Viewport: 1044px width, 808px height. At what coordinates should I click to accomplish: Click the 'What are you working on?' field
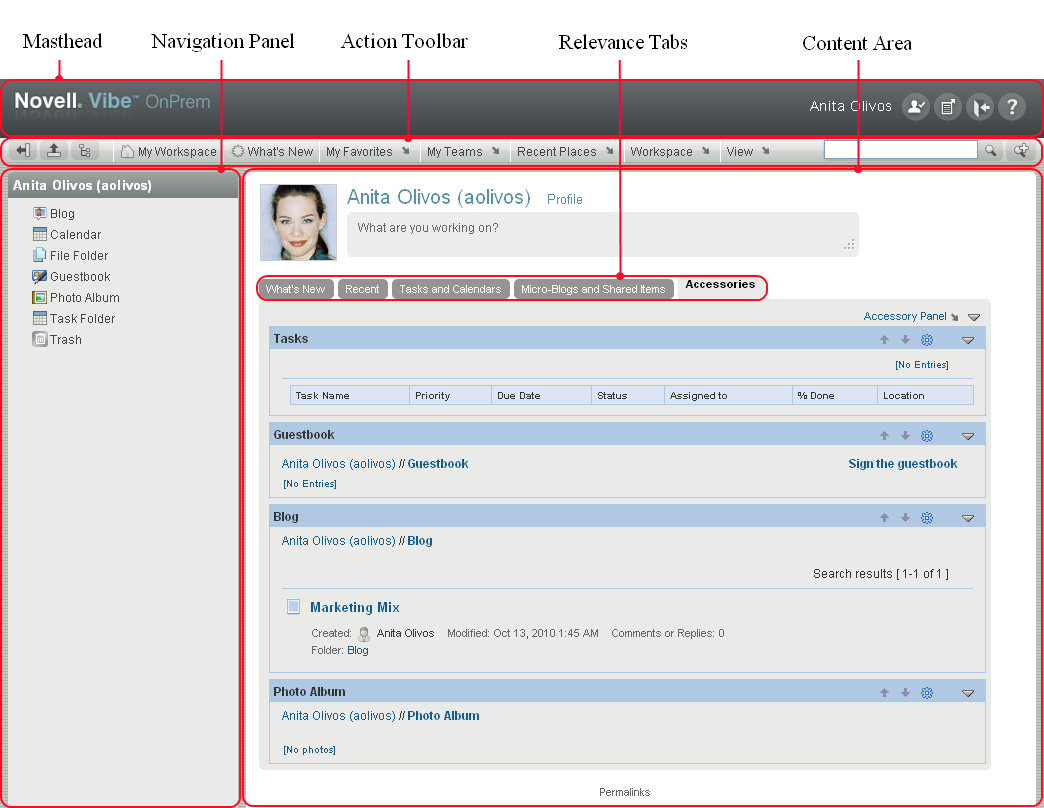tap(602, 234)
